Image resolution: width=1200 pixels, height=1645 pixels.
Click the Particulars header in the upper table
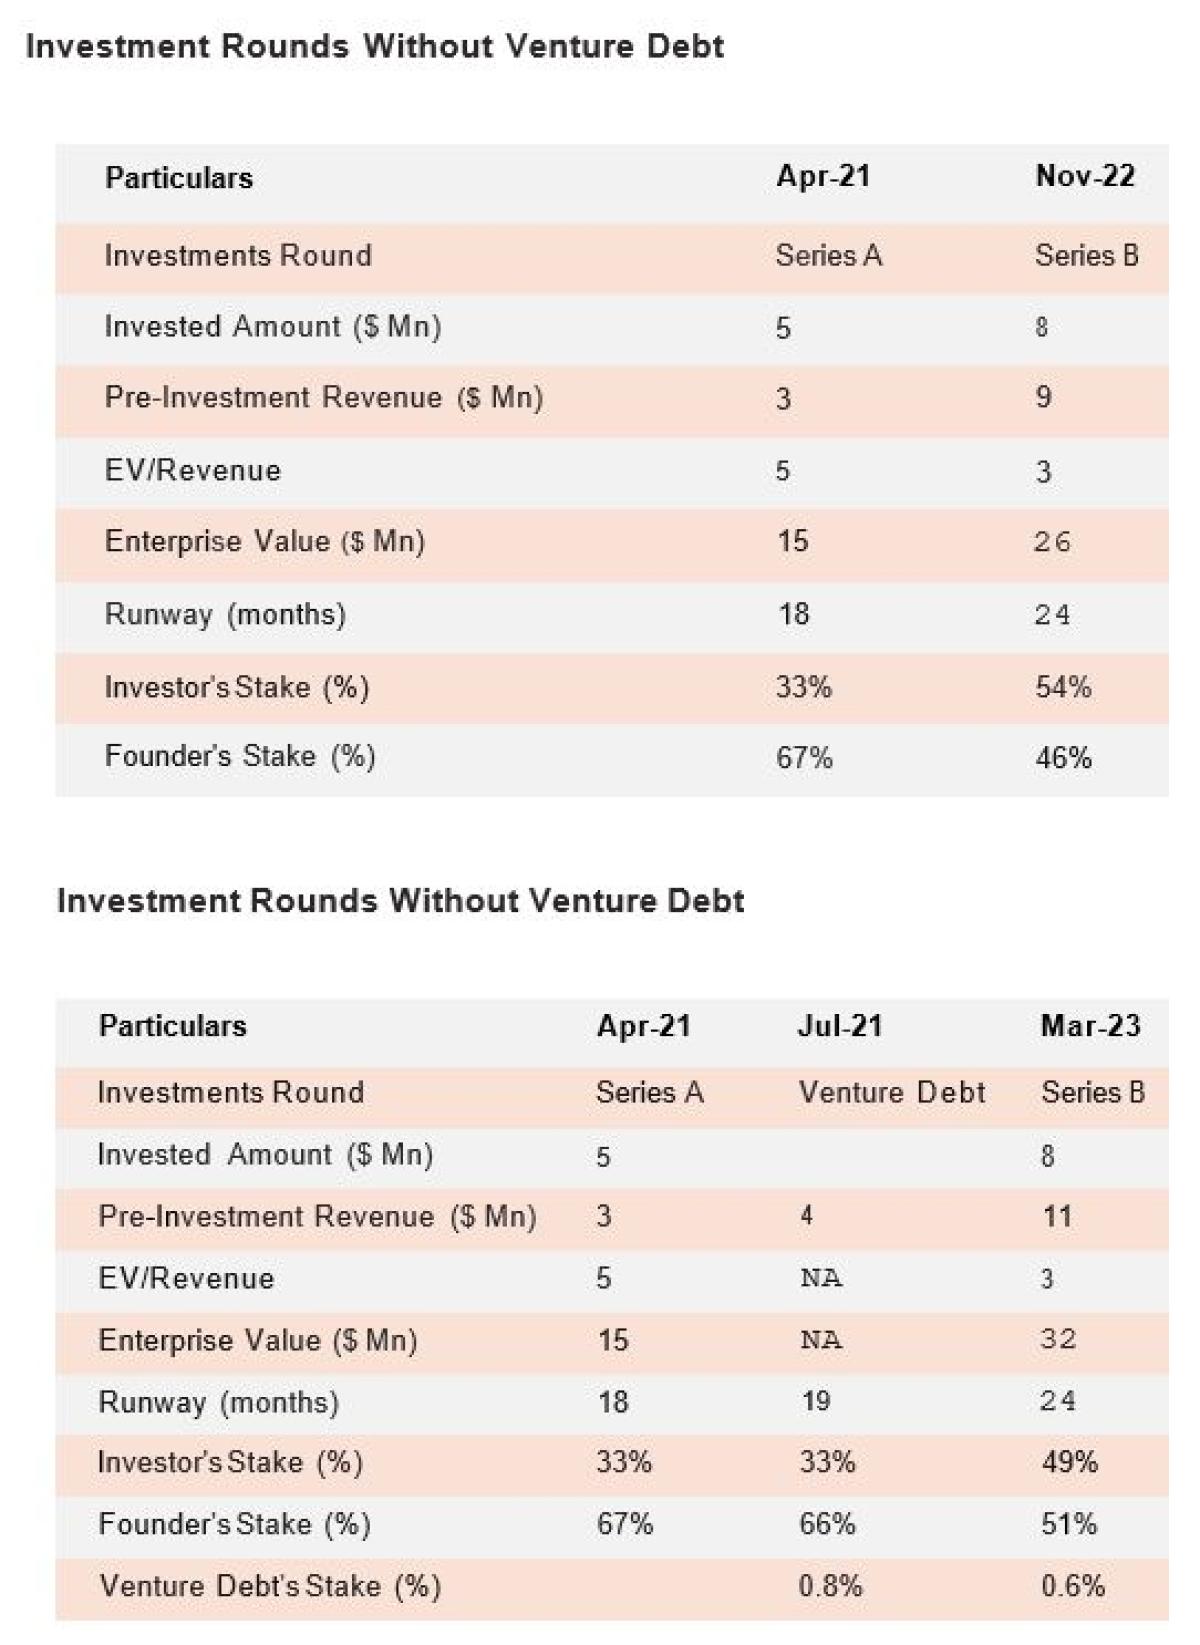[179, 178]
